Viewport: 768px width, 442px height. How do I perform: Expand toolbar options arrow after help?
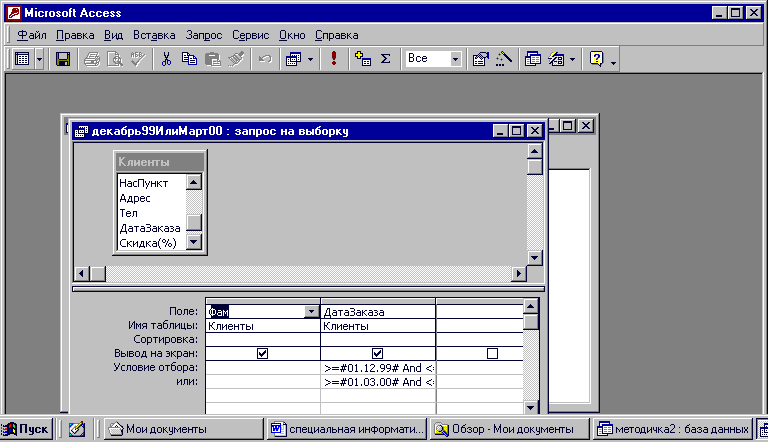click(613, 62)
